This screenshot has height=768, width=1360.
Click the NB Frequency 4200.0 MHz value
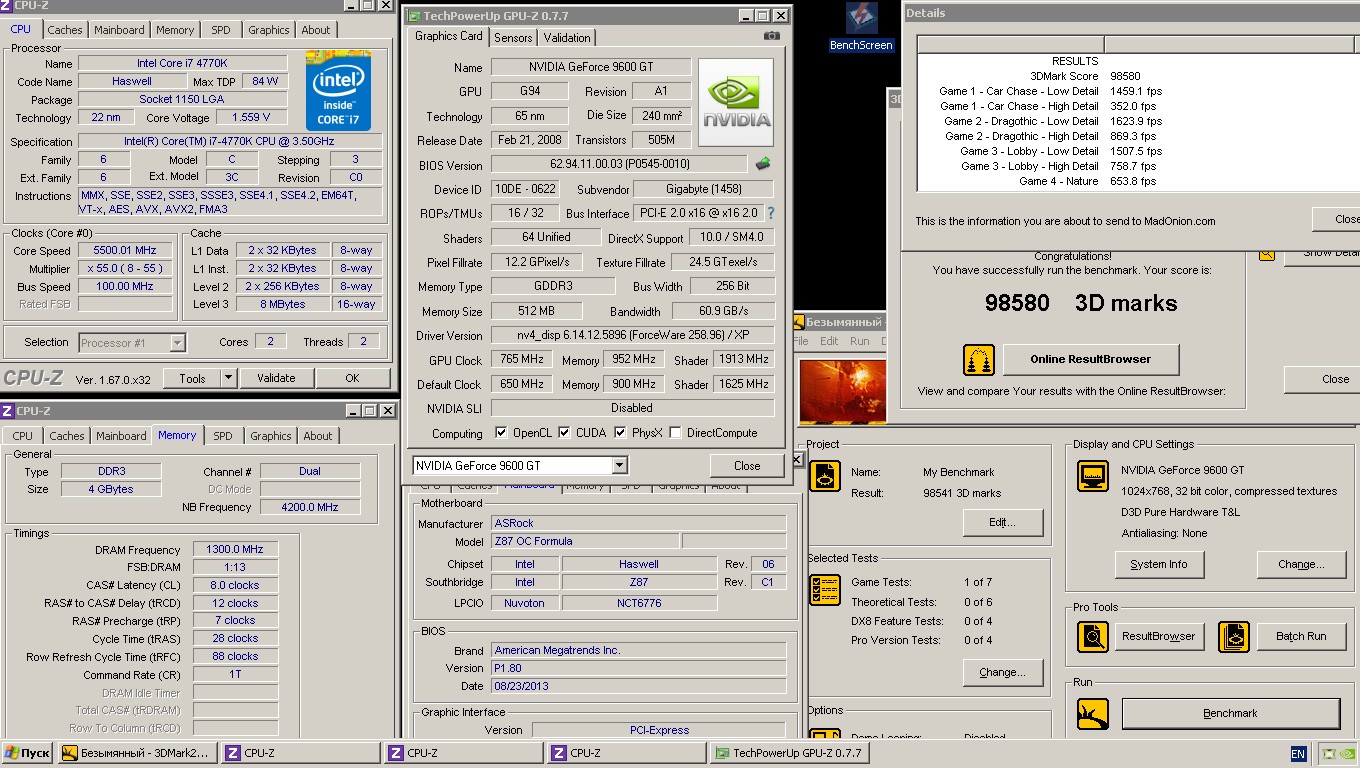(x=310, y=507)
